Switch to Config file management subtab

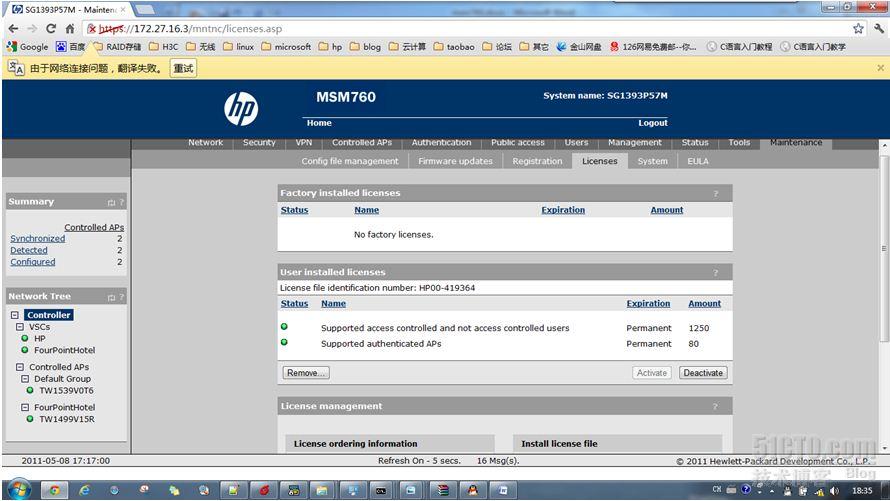click(350, 161)
